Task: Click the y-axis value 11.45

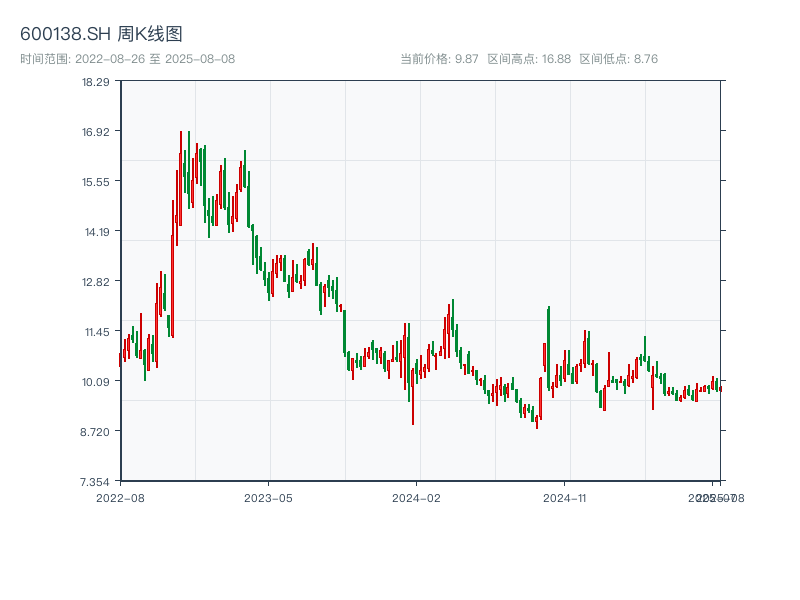Action: point(96,332)
